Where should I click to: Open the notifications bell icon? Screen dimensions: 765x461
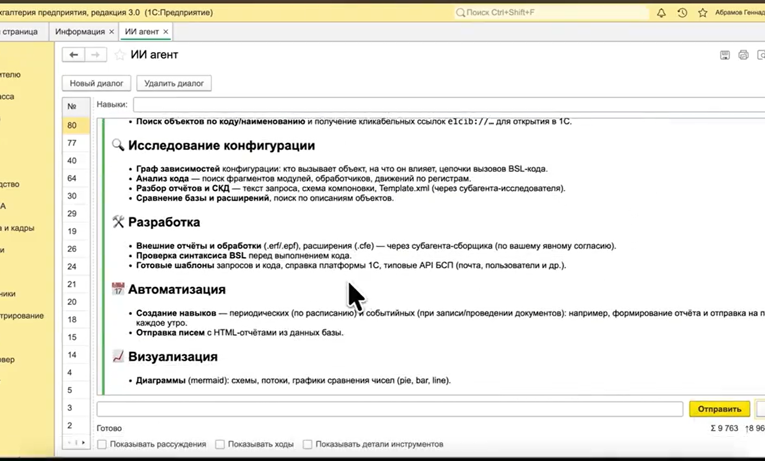(x=661, y=13)
